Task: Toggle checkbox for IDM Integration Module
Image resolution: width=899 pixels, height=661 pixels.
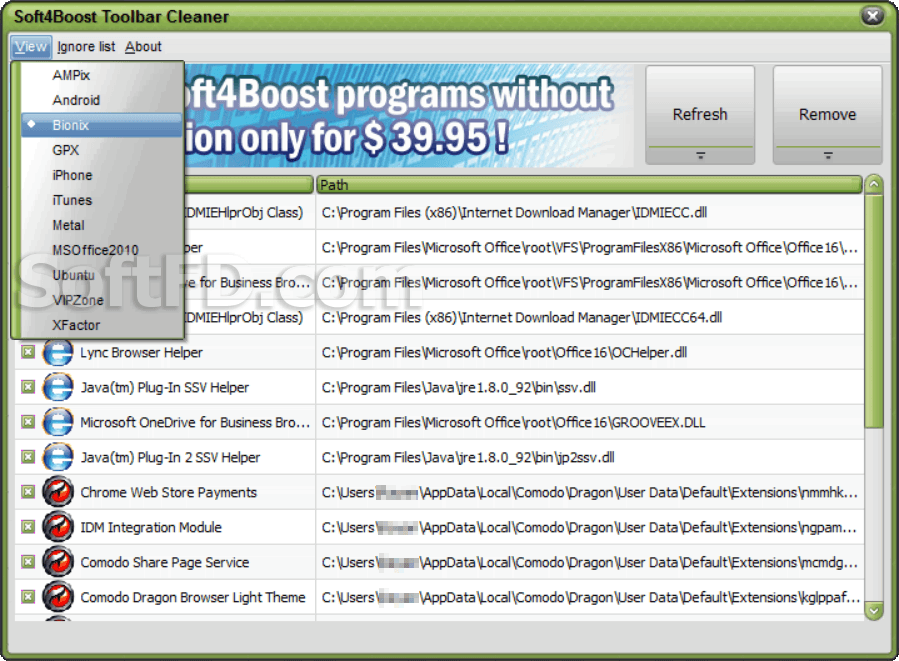Action: [x=28, y=527]
